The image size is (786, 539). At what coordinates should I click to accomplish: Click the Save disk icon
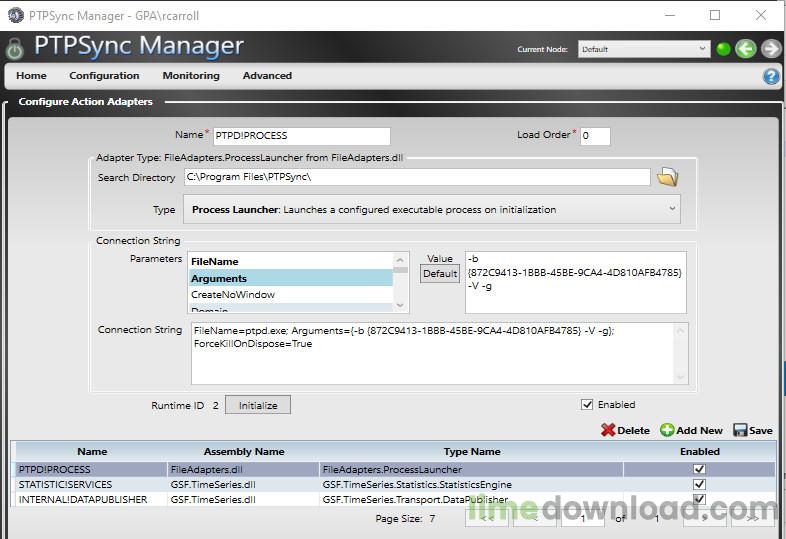740,430
